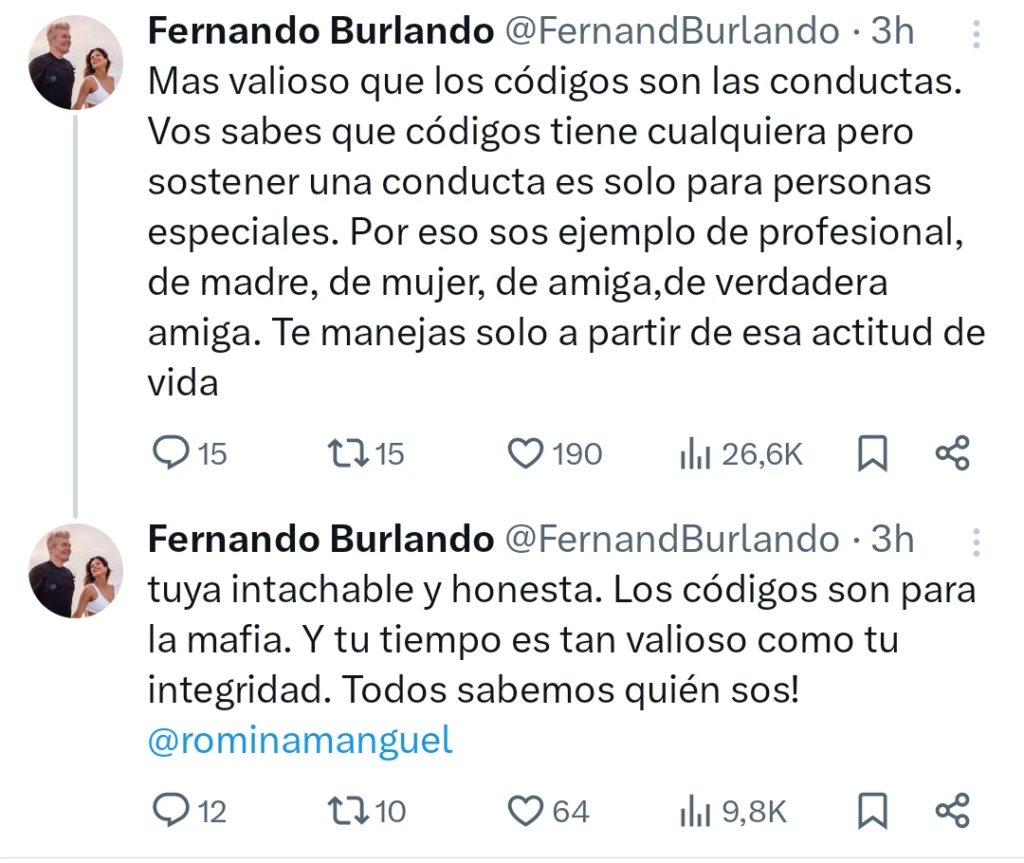Open the @rominamanguel mention link

pos(300,741)
